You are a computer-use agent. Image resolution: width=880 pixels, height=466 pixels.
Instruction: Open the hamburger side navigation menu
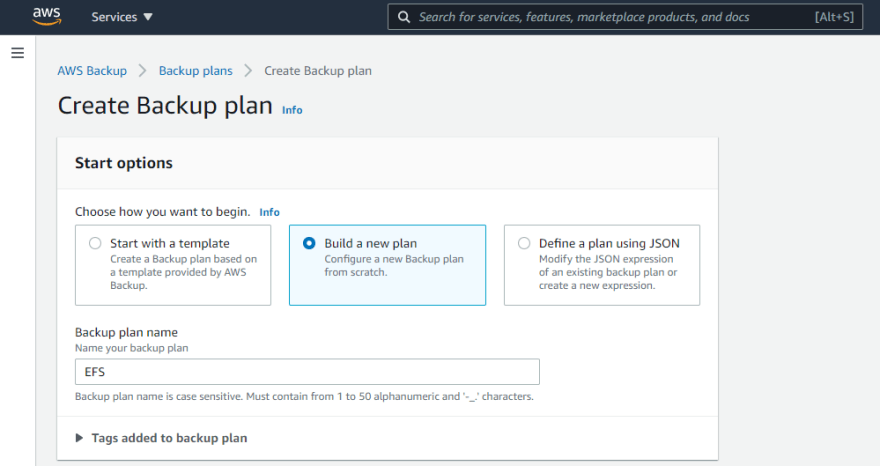coord(17,53)
